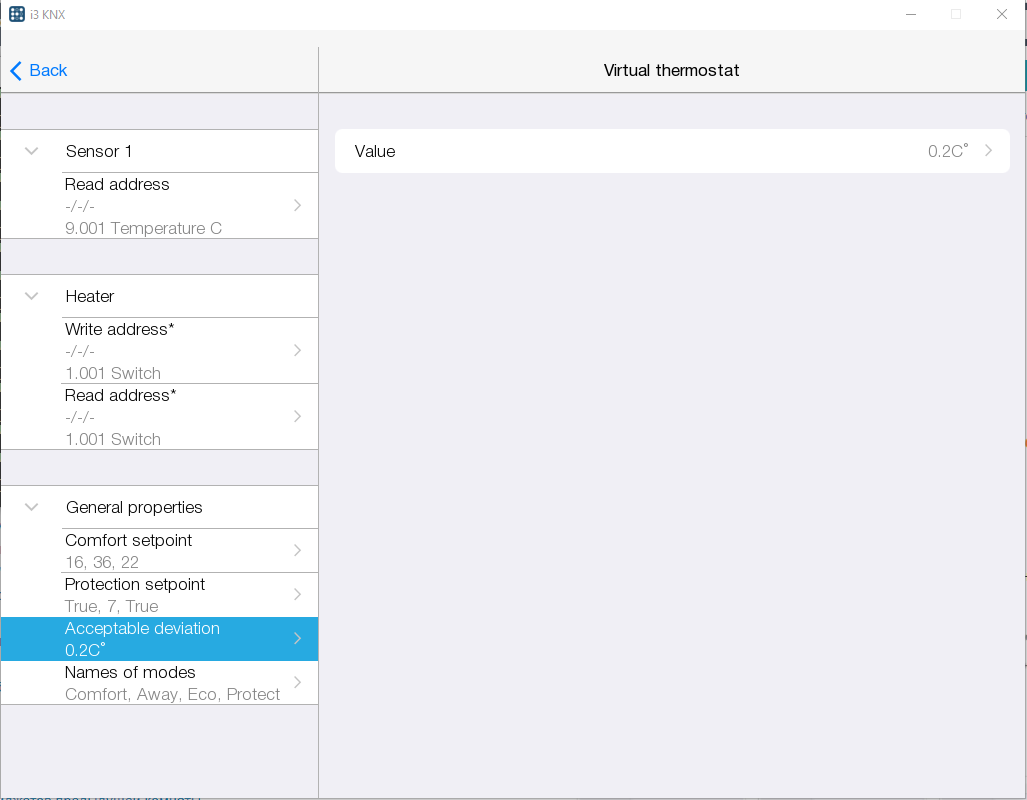Click the Back chevron arrow icon
The width and height of the screenshot is (1027, 800).
[16, 71]
